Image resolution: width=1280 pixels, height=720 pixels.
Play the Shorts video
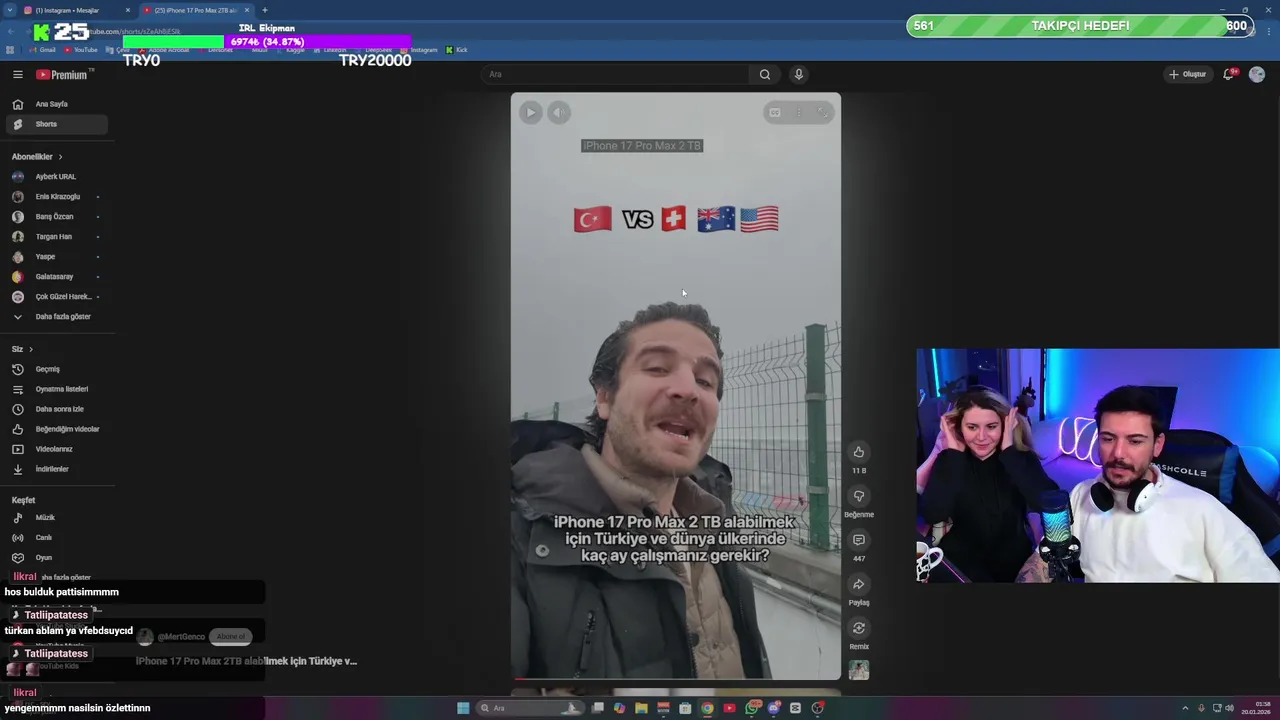(530, 113)
